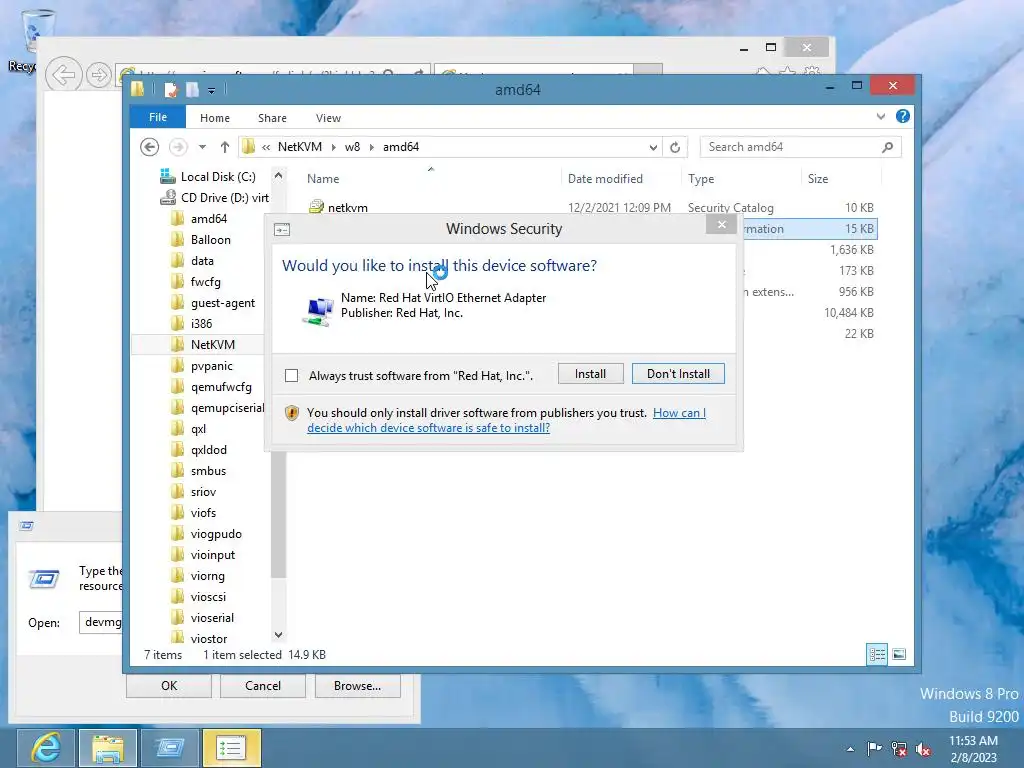
Task: Click the Install button
Action: (x=590, y=374)
